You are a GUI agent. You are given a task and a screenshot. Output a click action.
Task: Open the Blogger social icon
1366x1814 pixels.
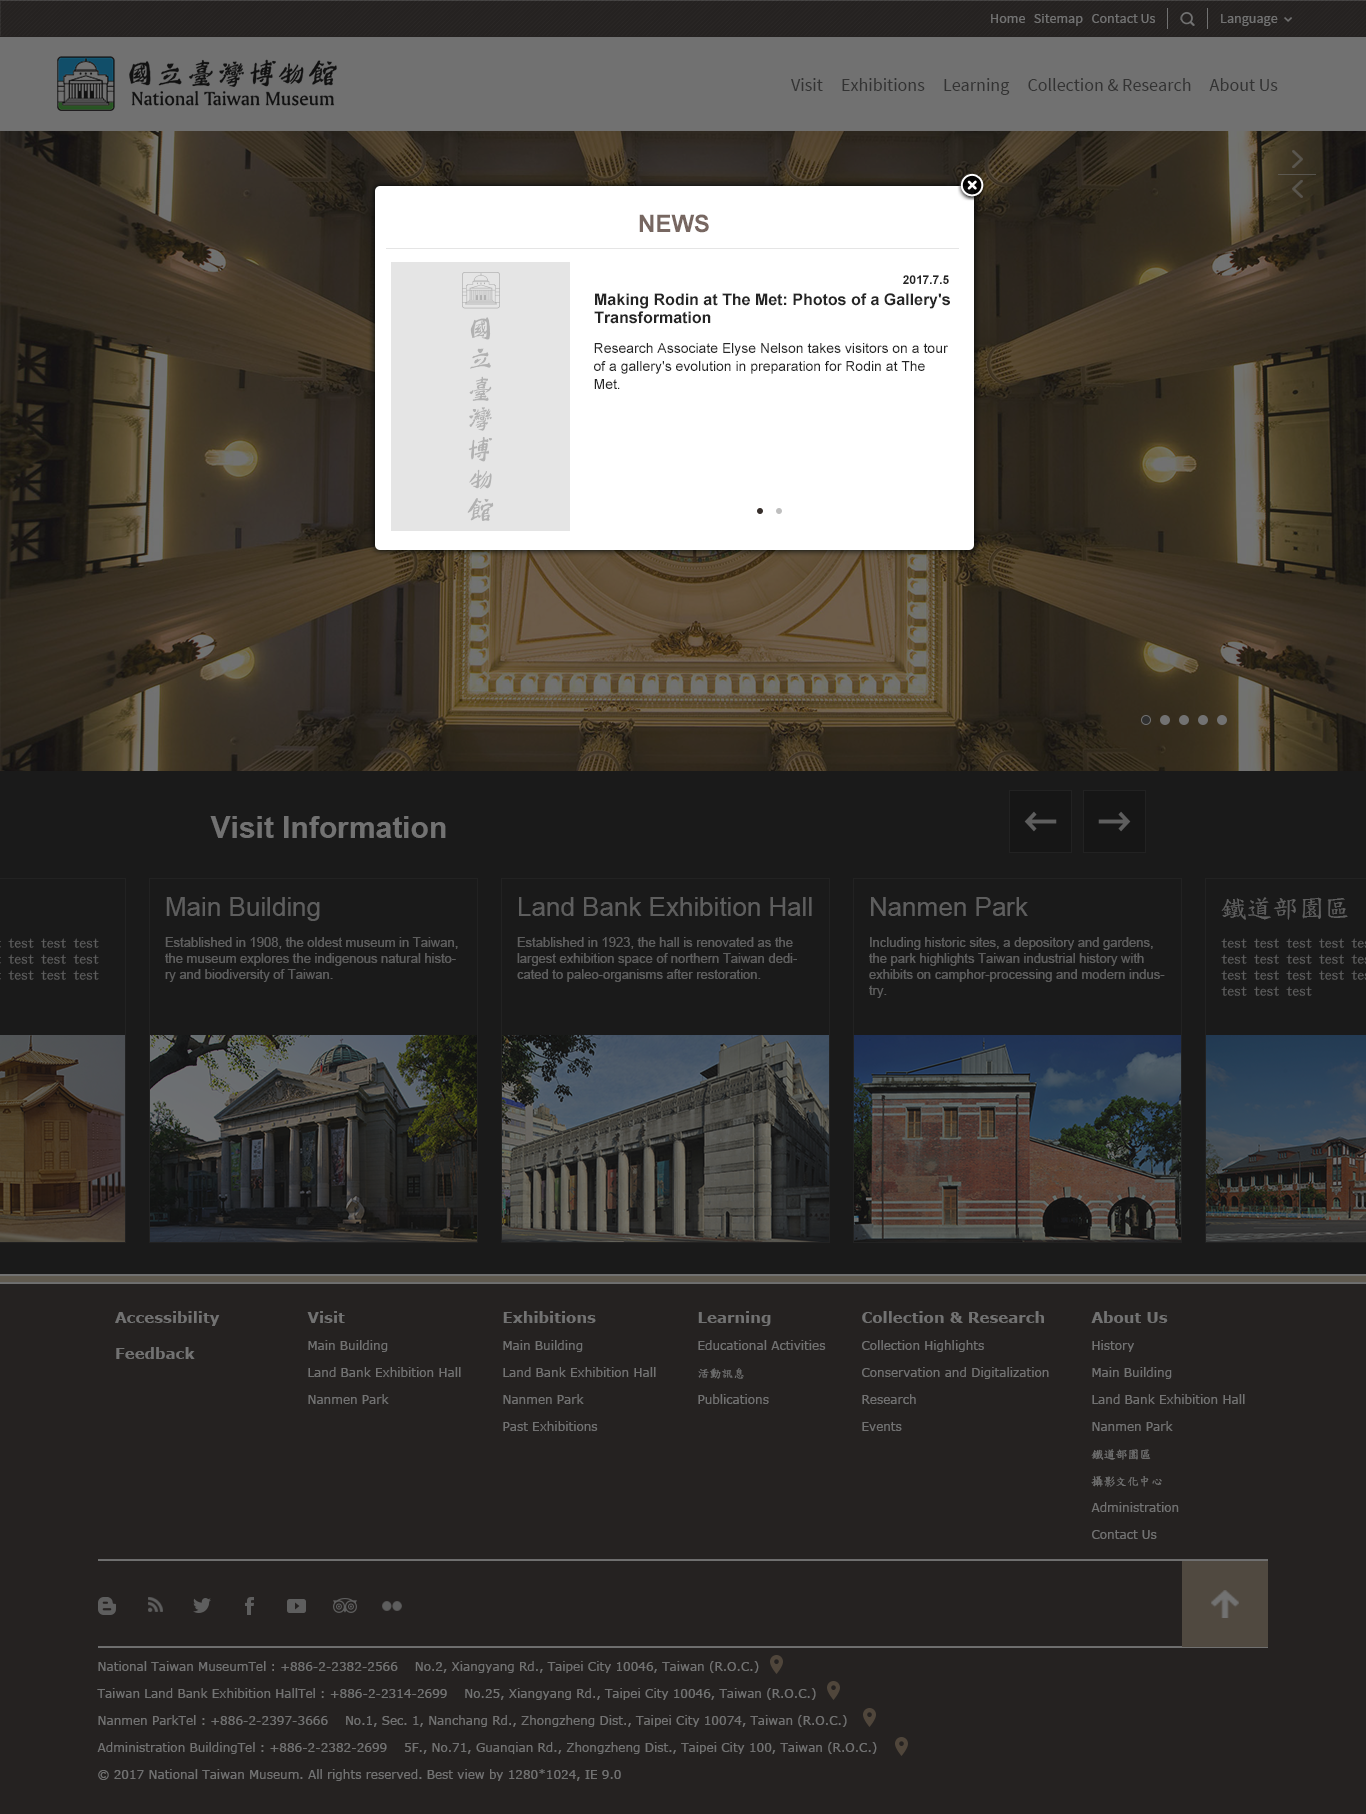point(107,1606)
